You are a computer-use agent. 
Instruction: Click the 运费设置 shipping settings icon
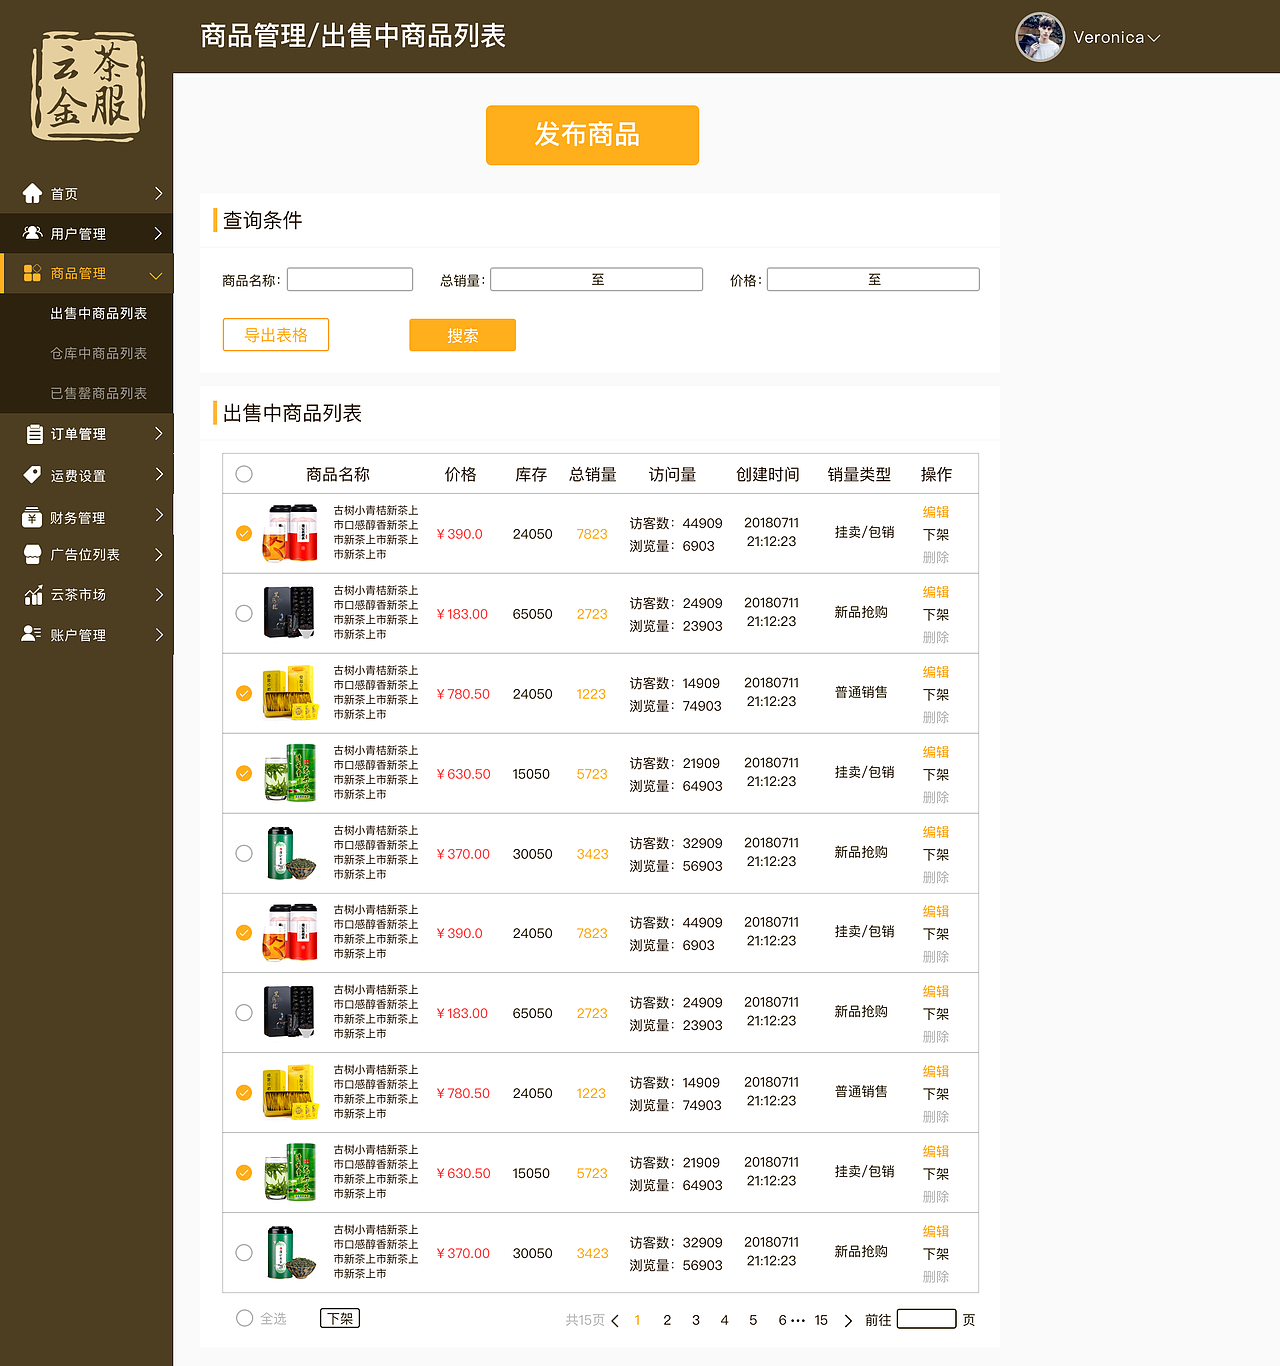tap(31, 474)
